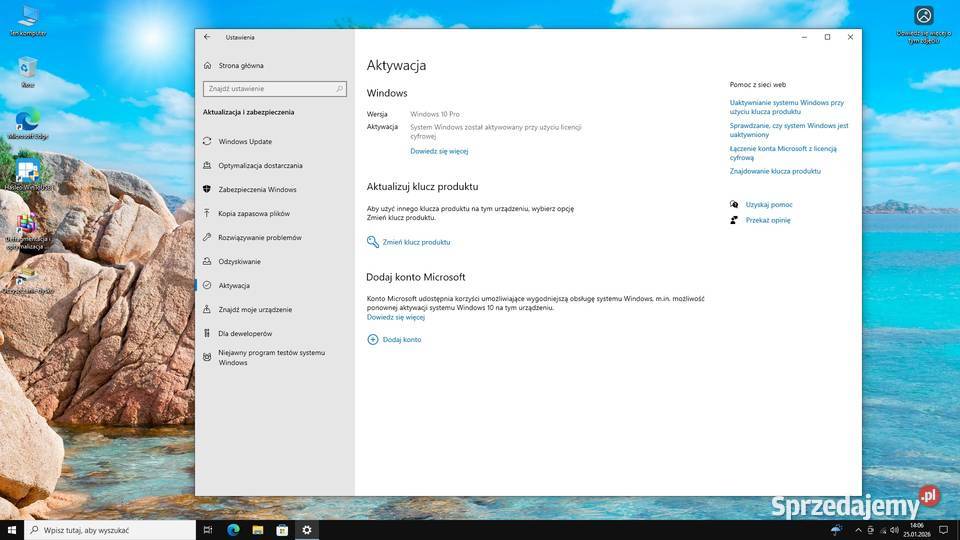Open Dowiedz się więcej under Dodaj konto Microsoft
This screenshot has height=540, width=960.
point(396,317)
